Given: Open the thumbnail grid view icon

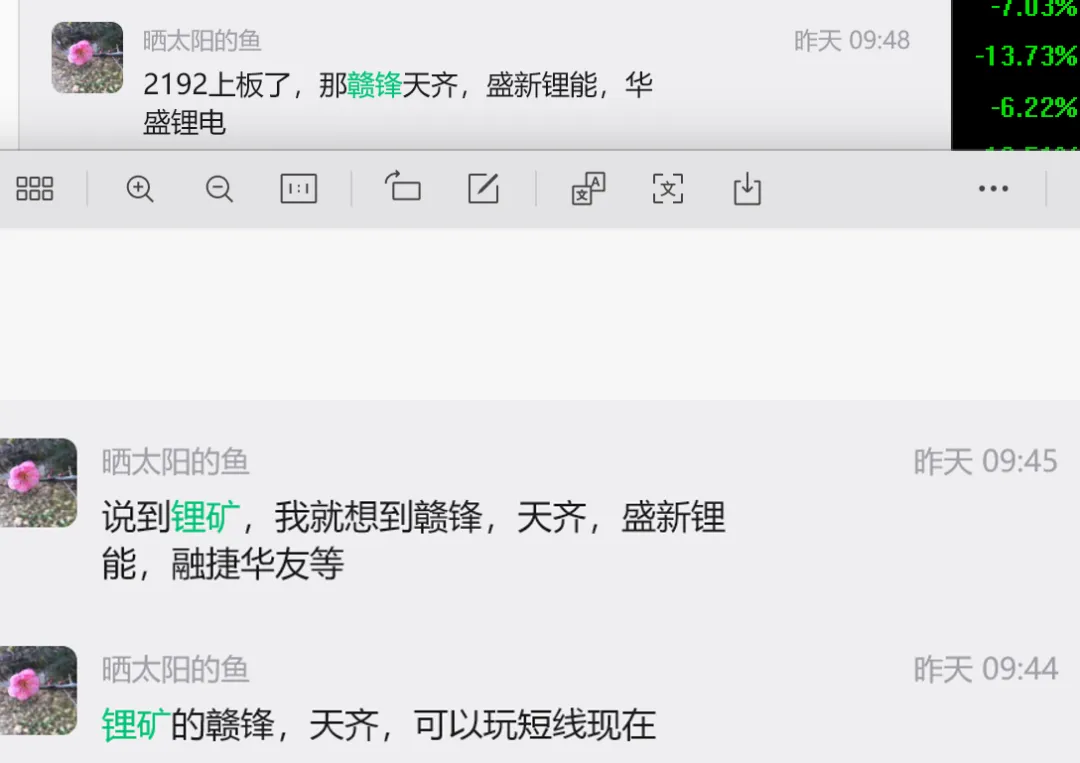Looking at the screenshot, I should [x=34, y=189].
